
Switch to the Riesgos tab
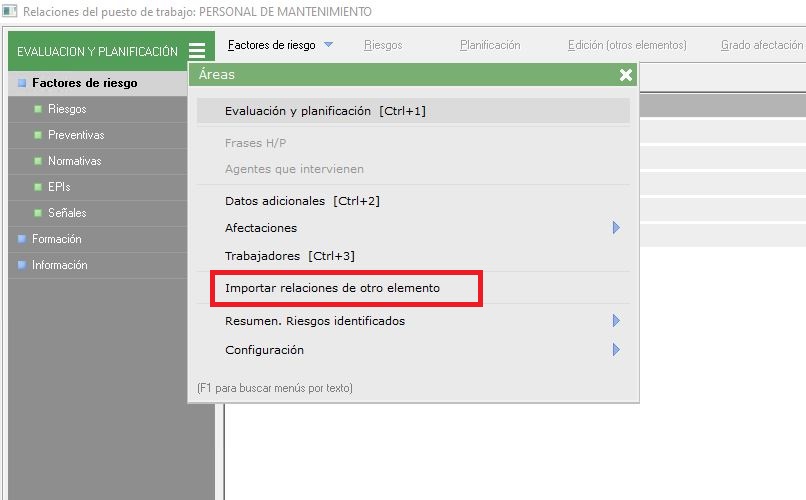point(383,45)
